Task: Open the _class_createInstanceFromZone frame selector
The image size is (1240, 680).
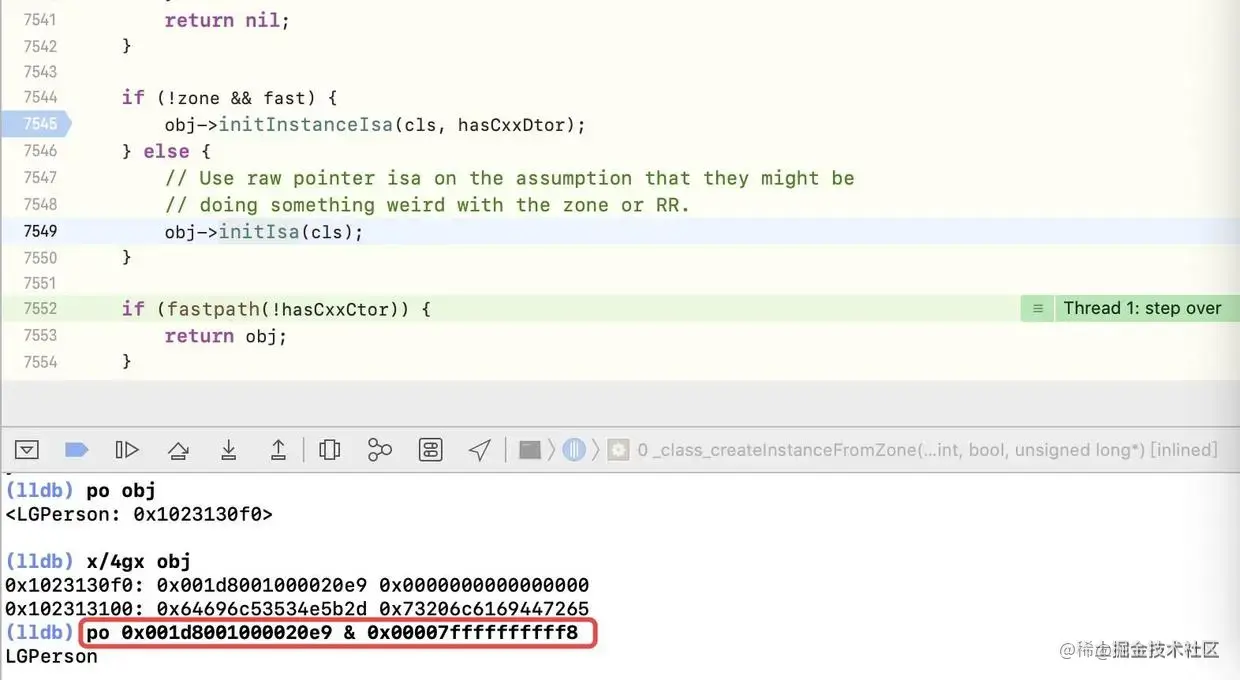Action: click(x=927, y=450)
